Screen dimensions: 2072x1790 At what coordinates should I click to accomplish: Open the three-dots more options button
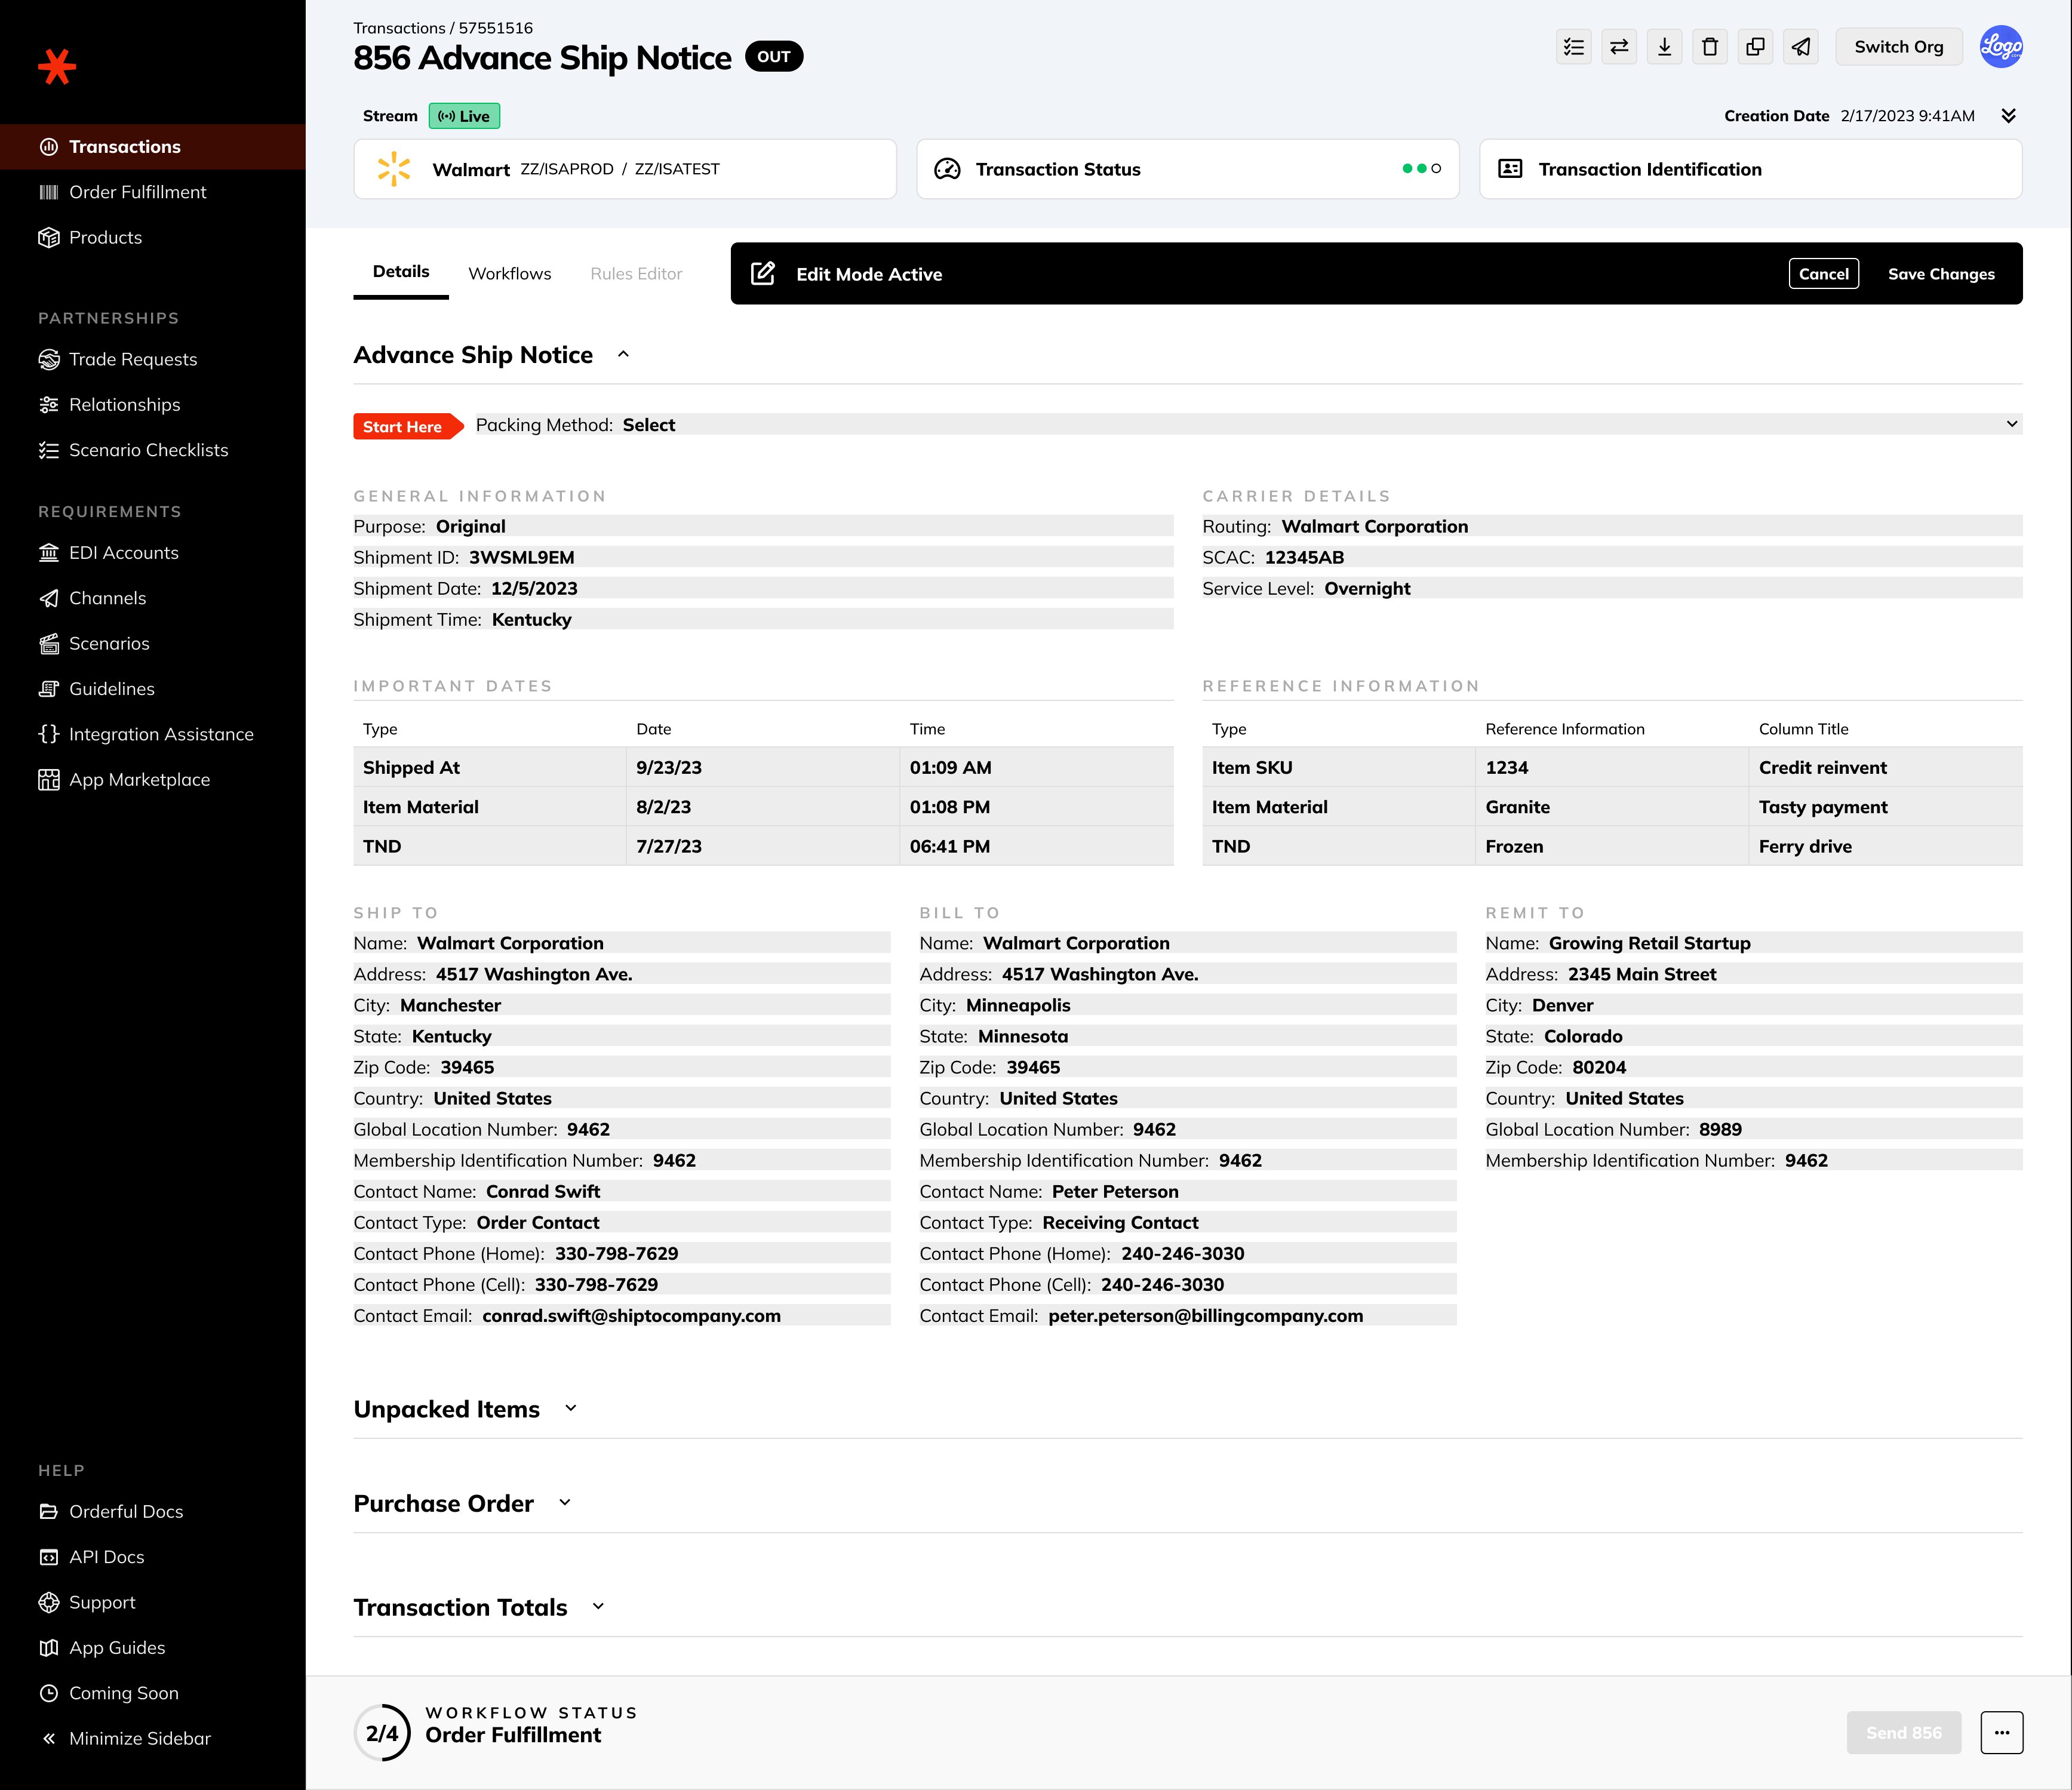pyautogui.click(x=2002, y=1733)
